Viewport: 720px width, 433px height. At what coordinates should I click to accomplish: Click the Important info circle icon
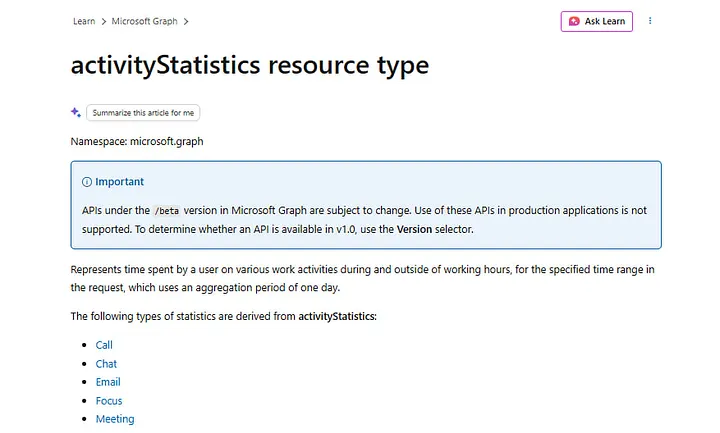tap(87, 182)
